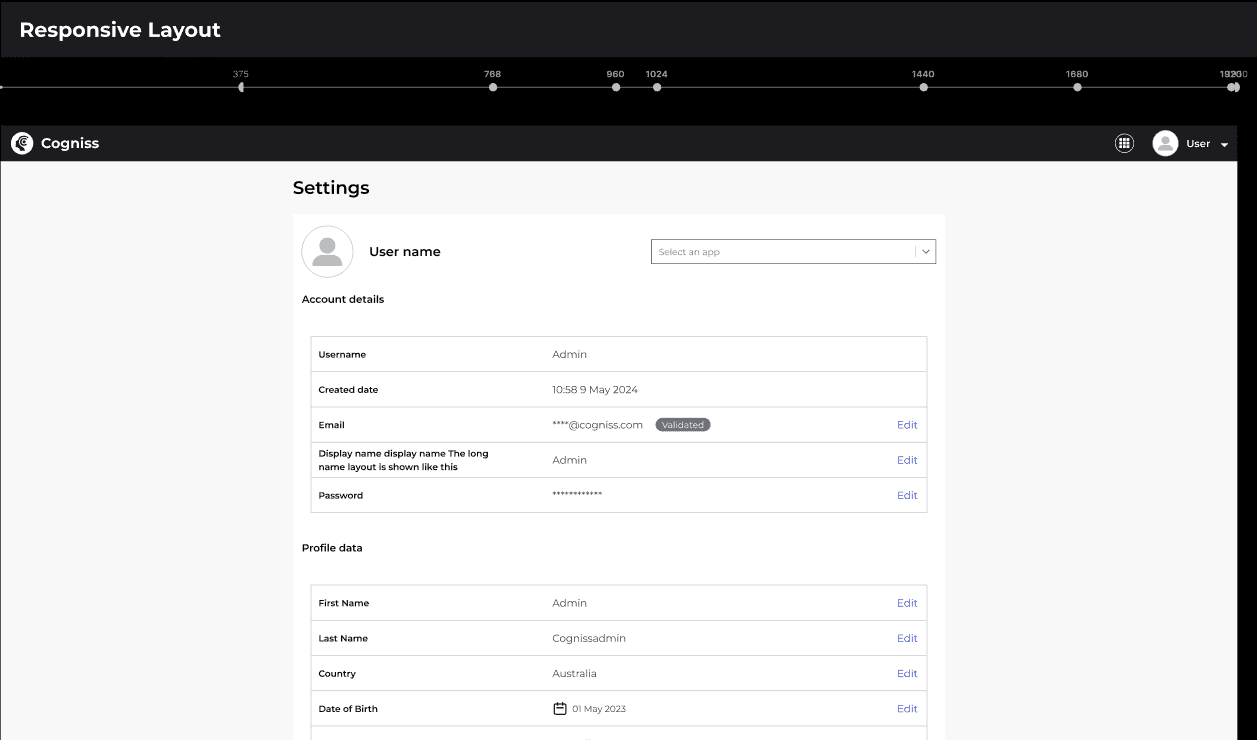This screenshot has height=740, width=1257.
Task: Click the Account details heading
Action: tap(343, 299)
